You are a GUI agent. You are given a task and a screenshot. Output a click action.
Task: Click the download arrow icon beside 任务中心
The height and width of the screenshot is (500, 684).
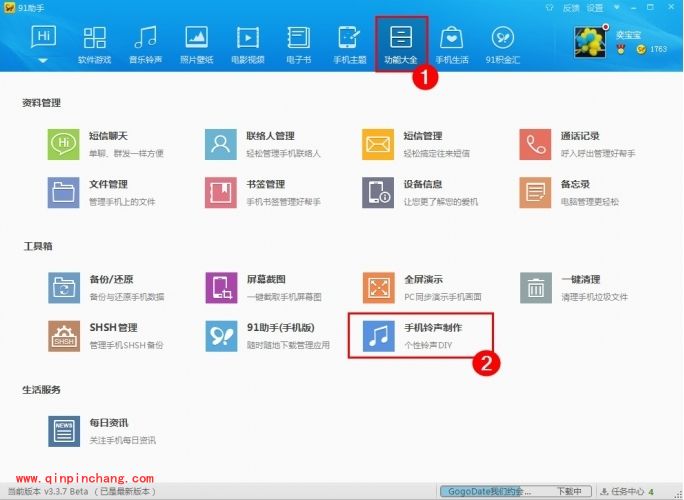click(604, 491)
